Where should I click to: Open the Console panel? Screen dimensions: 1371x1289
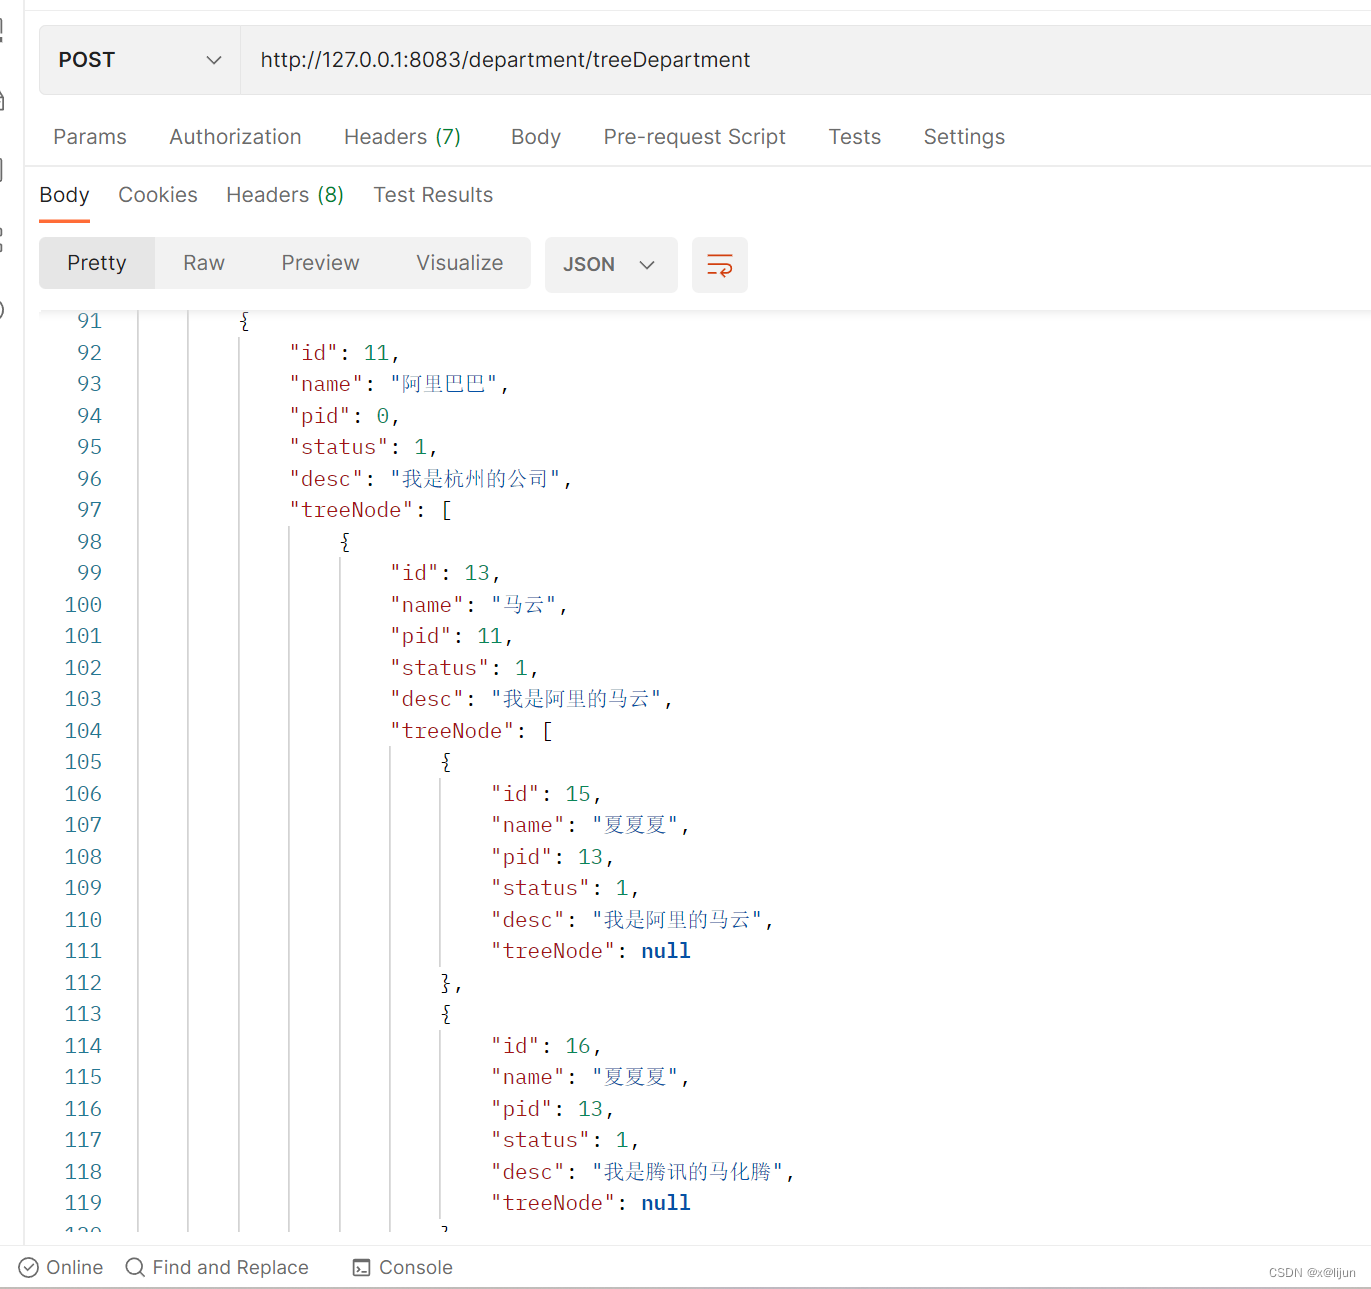coord(403,1267)
